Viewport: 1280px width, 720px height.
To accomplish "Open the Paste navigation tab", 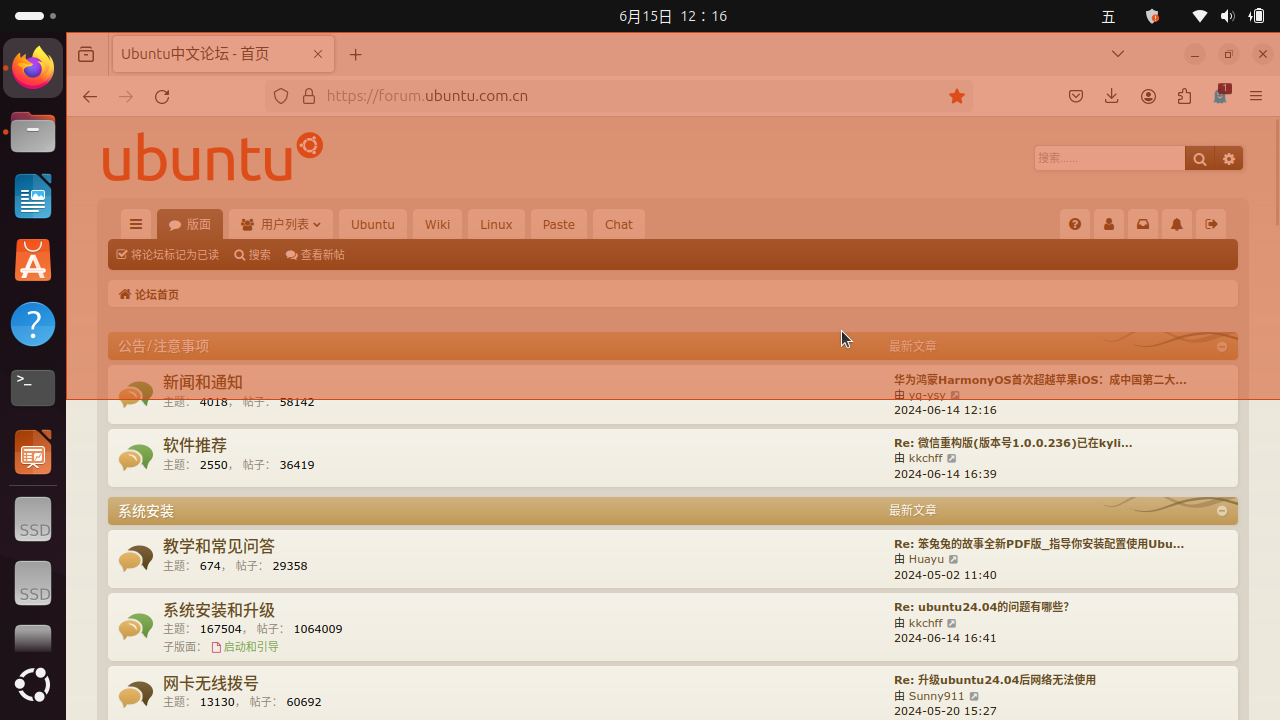I will pyautogui.click(x=559, y=224).
